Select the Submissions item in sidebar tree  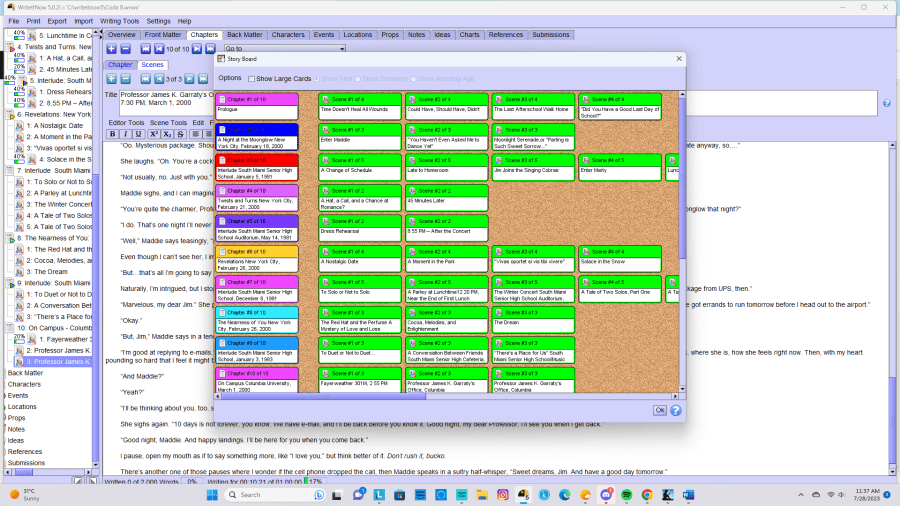[26, 463]
